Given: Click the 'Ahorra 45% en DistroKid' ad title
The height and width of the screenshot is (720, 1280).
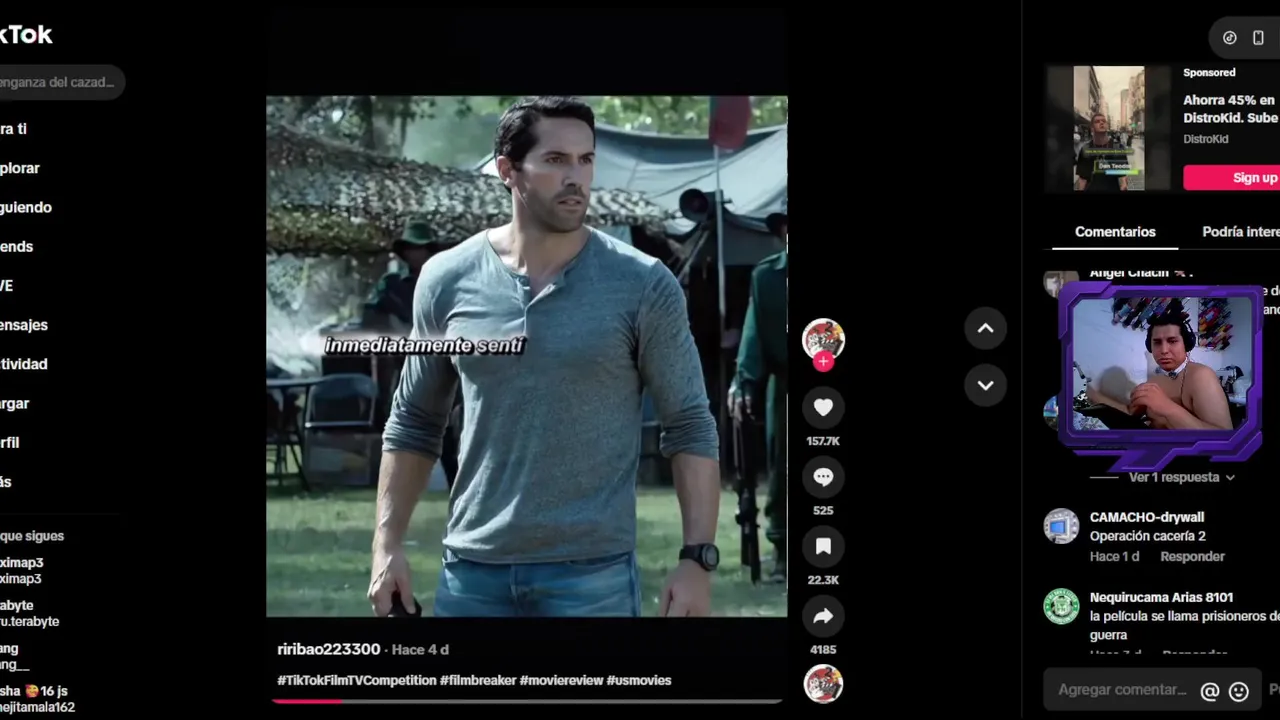Looking at the screenshot, I should [1231, 109].
